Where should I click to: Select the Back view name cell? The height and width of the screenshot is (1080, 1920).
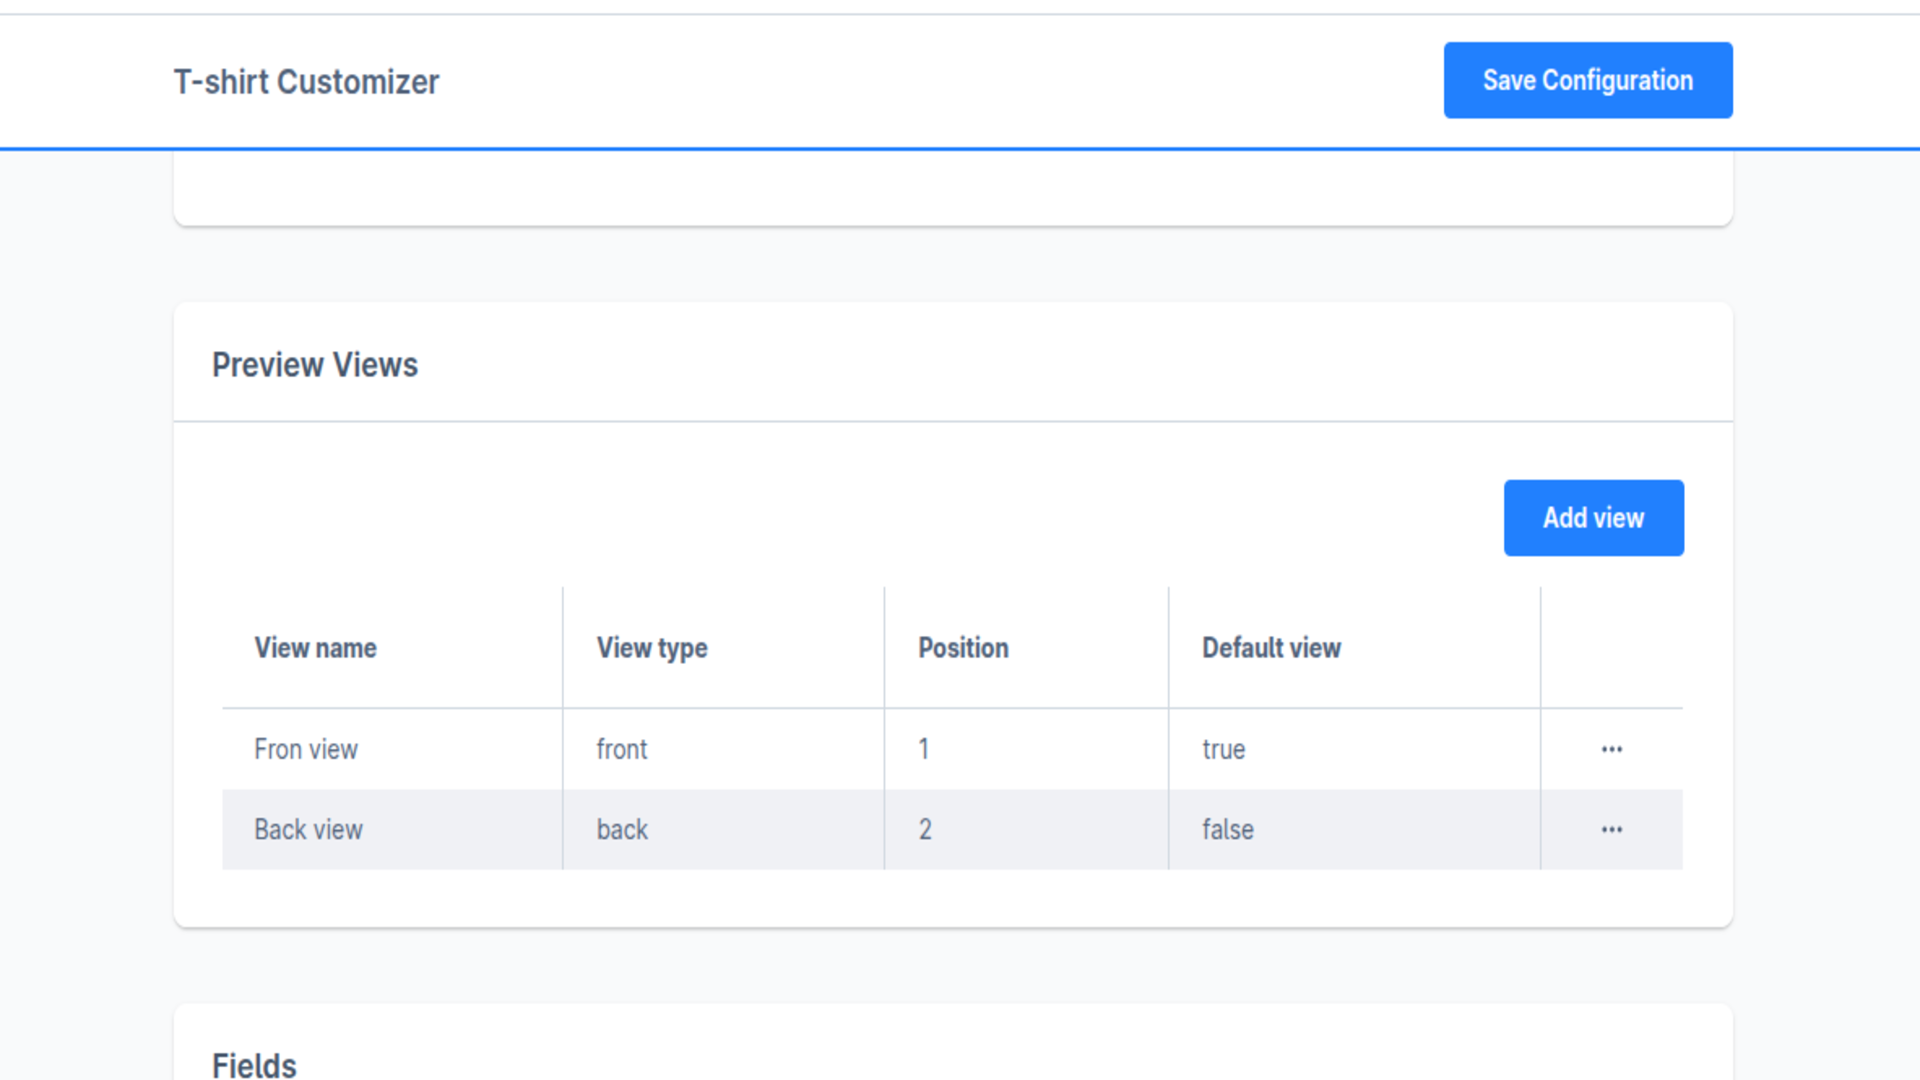coord(392,829)
